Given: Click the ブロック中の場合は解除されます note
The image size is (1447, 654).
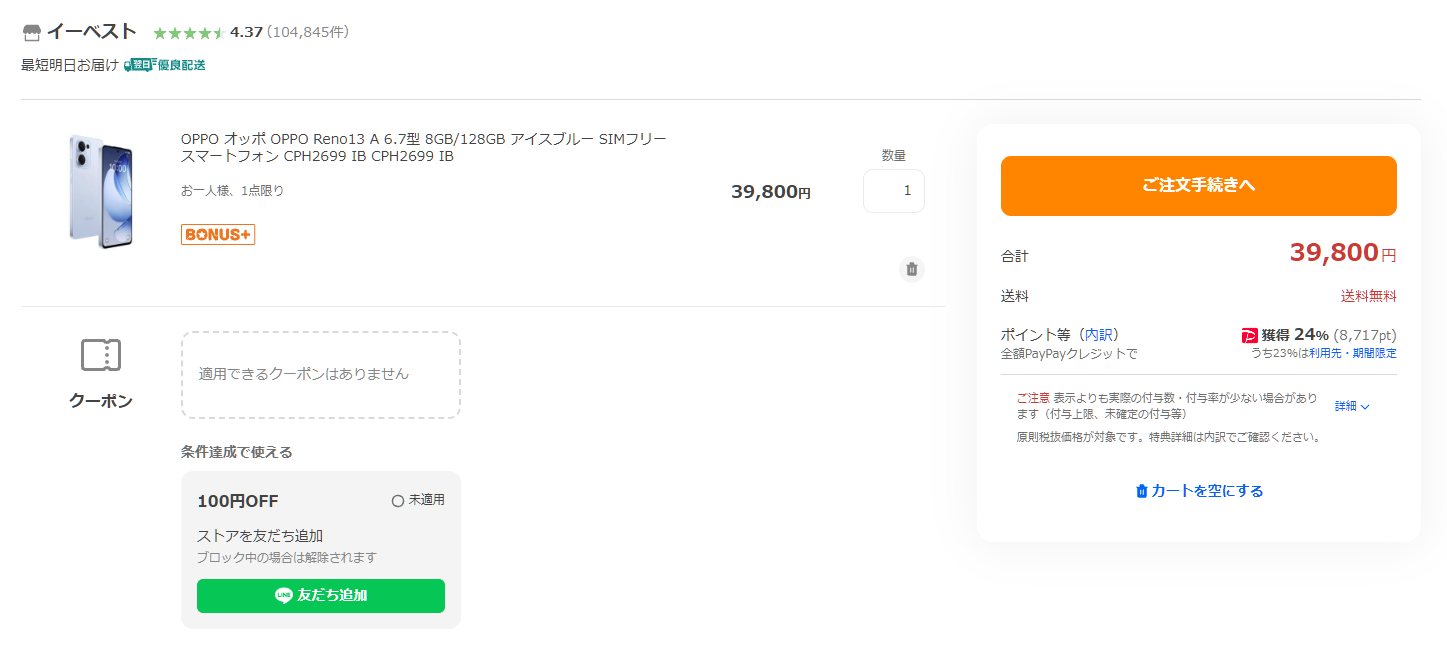Looking at the screenshot, I should coord(287,557).
